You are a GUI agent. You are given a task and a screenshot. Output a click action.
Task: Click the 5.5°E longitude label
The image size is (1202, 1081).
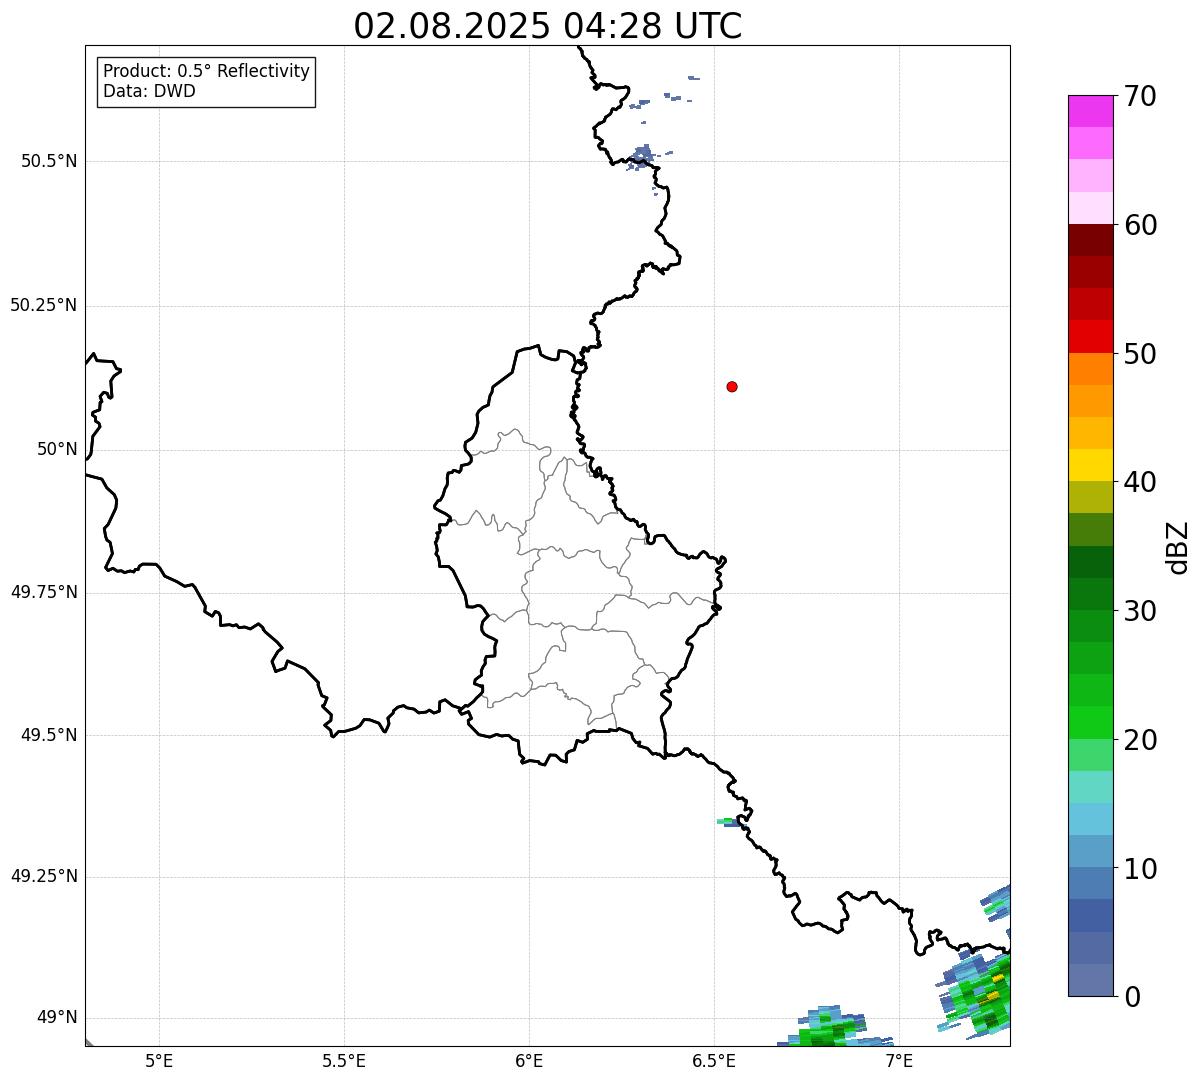click(344, 1060)
